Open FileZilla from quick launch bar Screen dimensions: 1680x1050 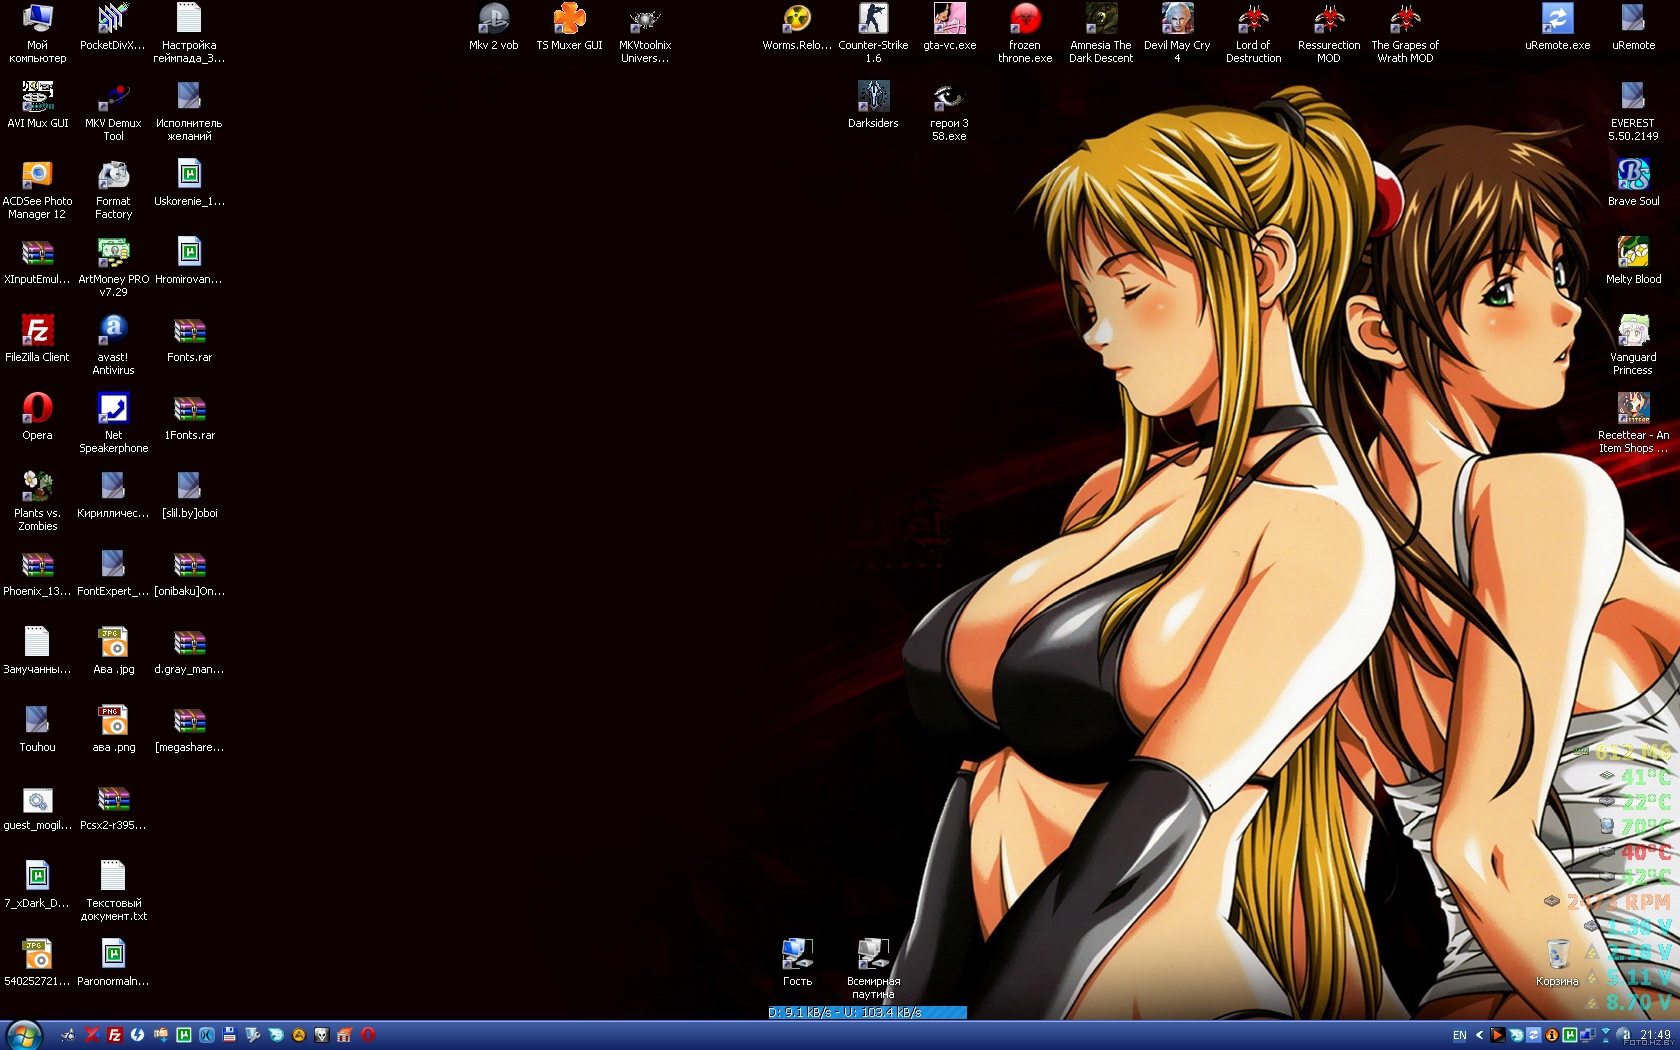(x=115, y=1035)
